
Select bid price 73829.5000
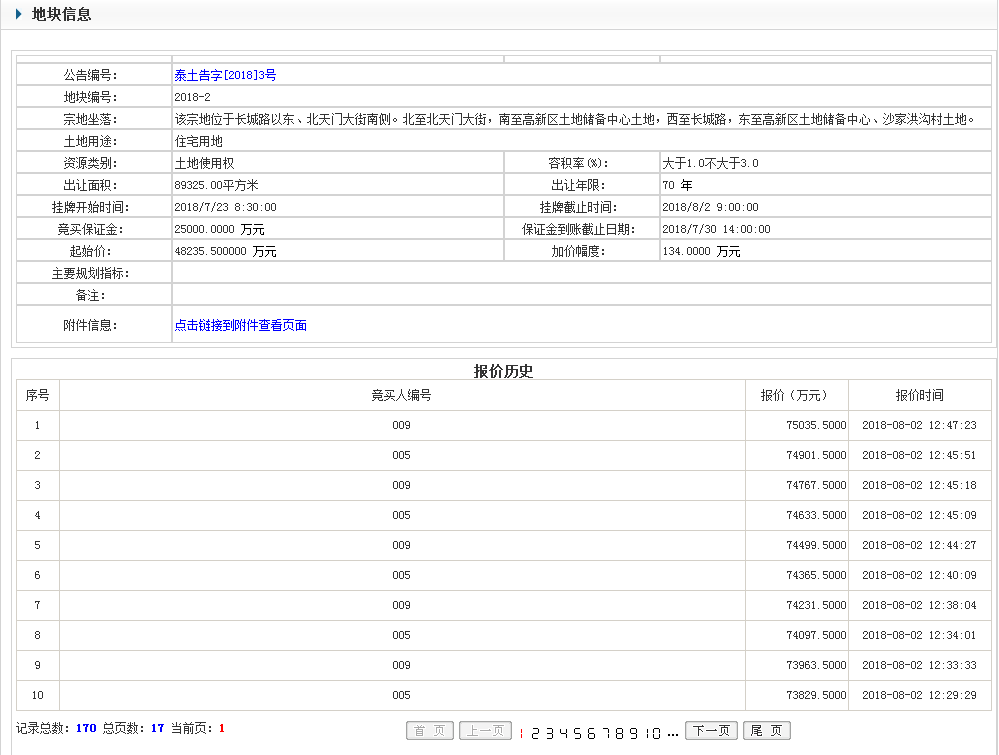[x=816, y=694]
